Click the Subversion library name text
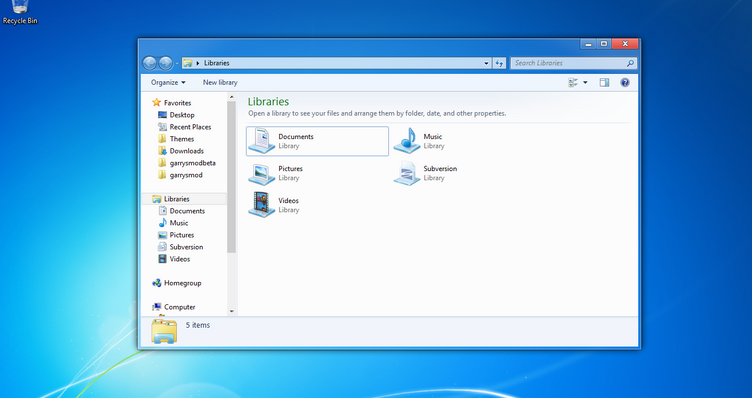This screenshot has width=752, height=398. tap(440, 169)
